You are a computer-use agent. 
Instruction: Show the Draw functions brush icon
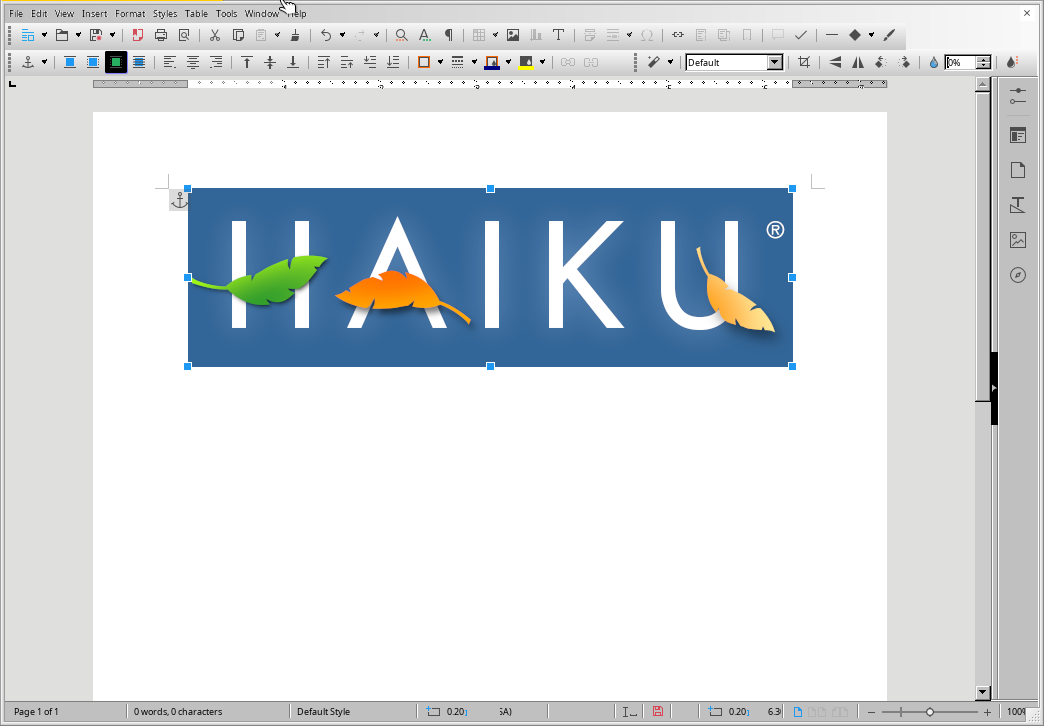889,35
